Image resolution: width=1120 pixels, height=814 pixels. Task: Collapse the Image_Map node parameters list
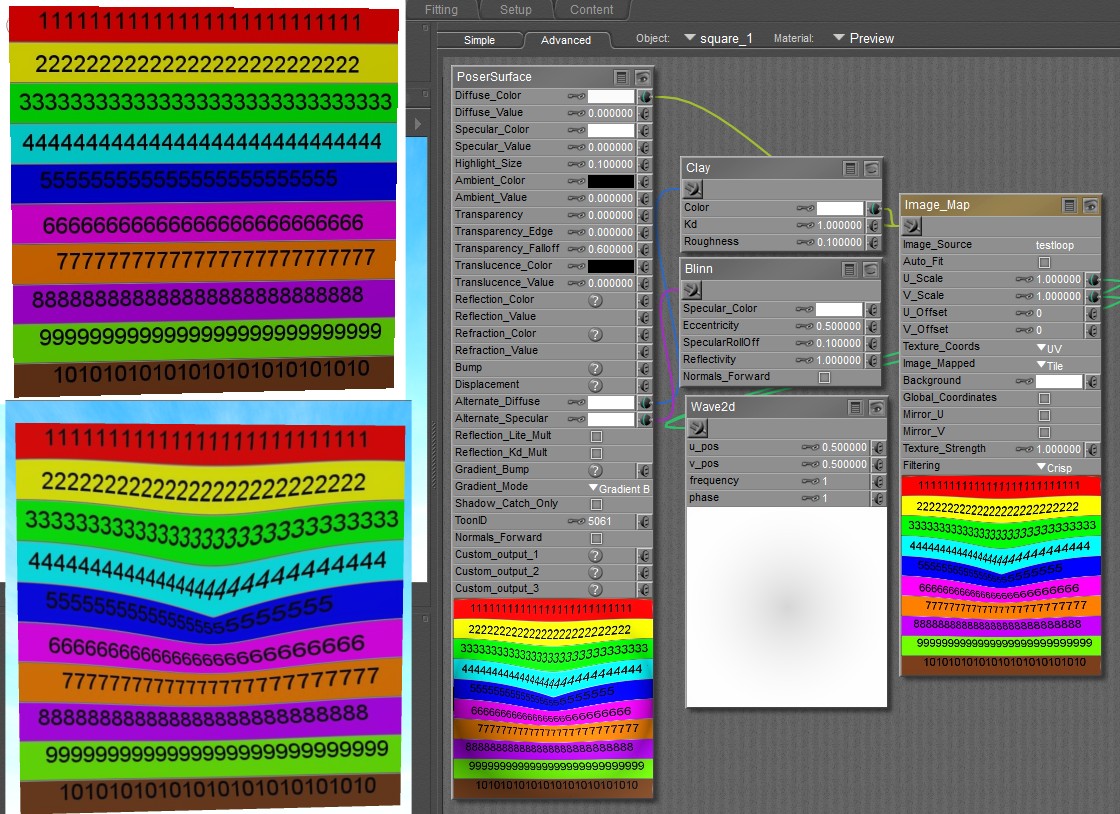[1069, 205]
